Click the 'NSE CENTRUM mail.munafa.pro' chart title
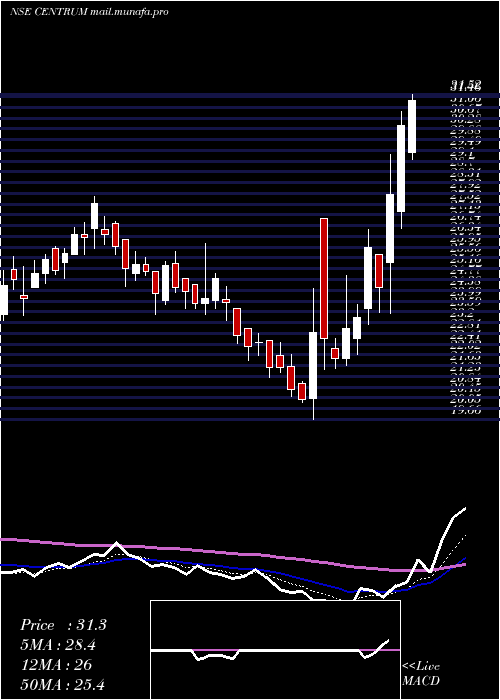Viewport: 500px width, 700px height. click(89, 12)
